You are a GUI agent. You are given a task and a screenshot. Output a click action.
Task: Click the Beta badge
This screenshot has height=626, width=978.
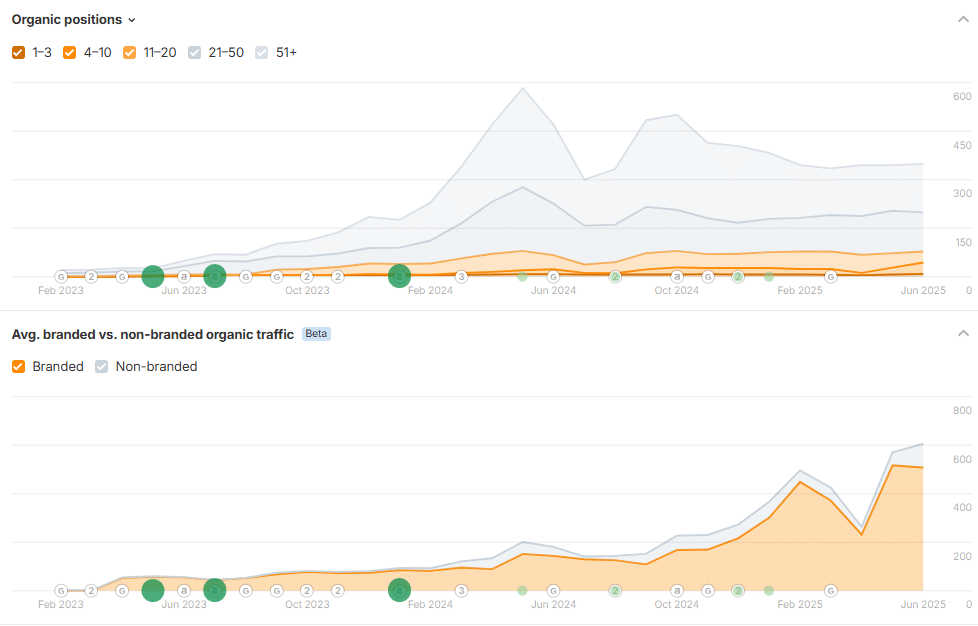click(x=316, y=334)
